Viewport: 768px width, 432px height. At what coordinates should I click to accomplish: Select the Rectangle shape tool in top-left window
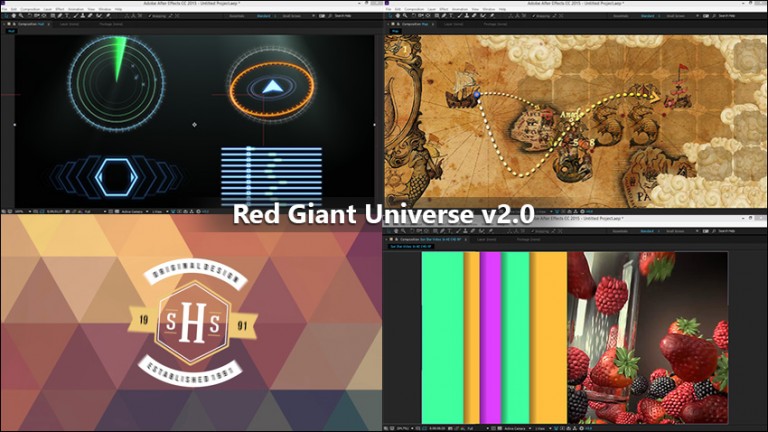click(x=52, y=16)
